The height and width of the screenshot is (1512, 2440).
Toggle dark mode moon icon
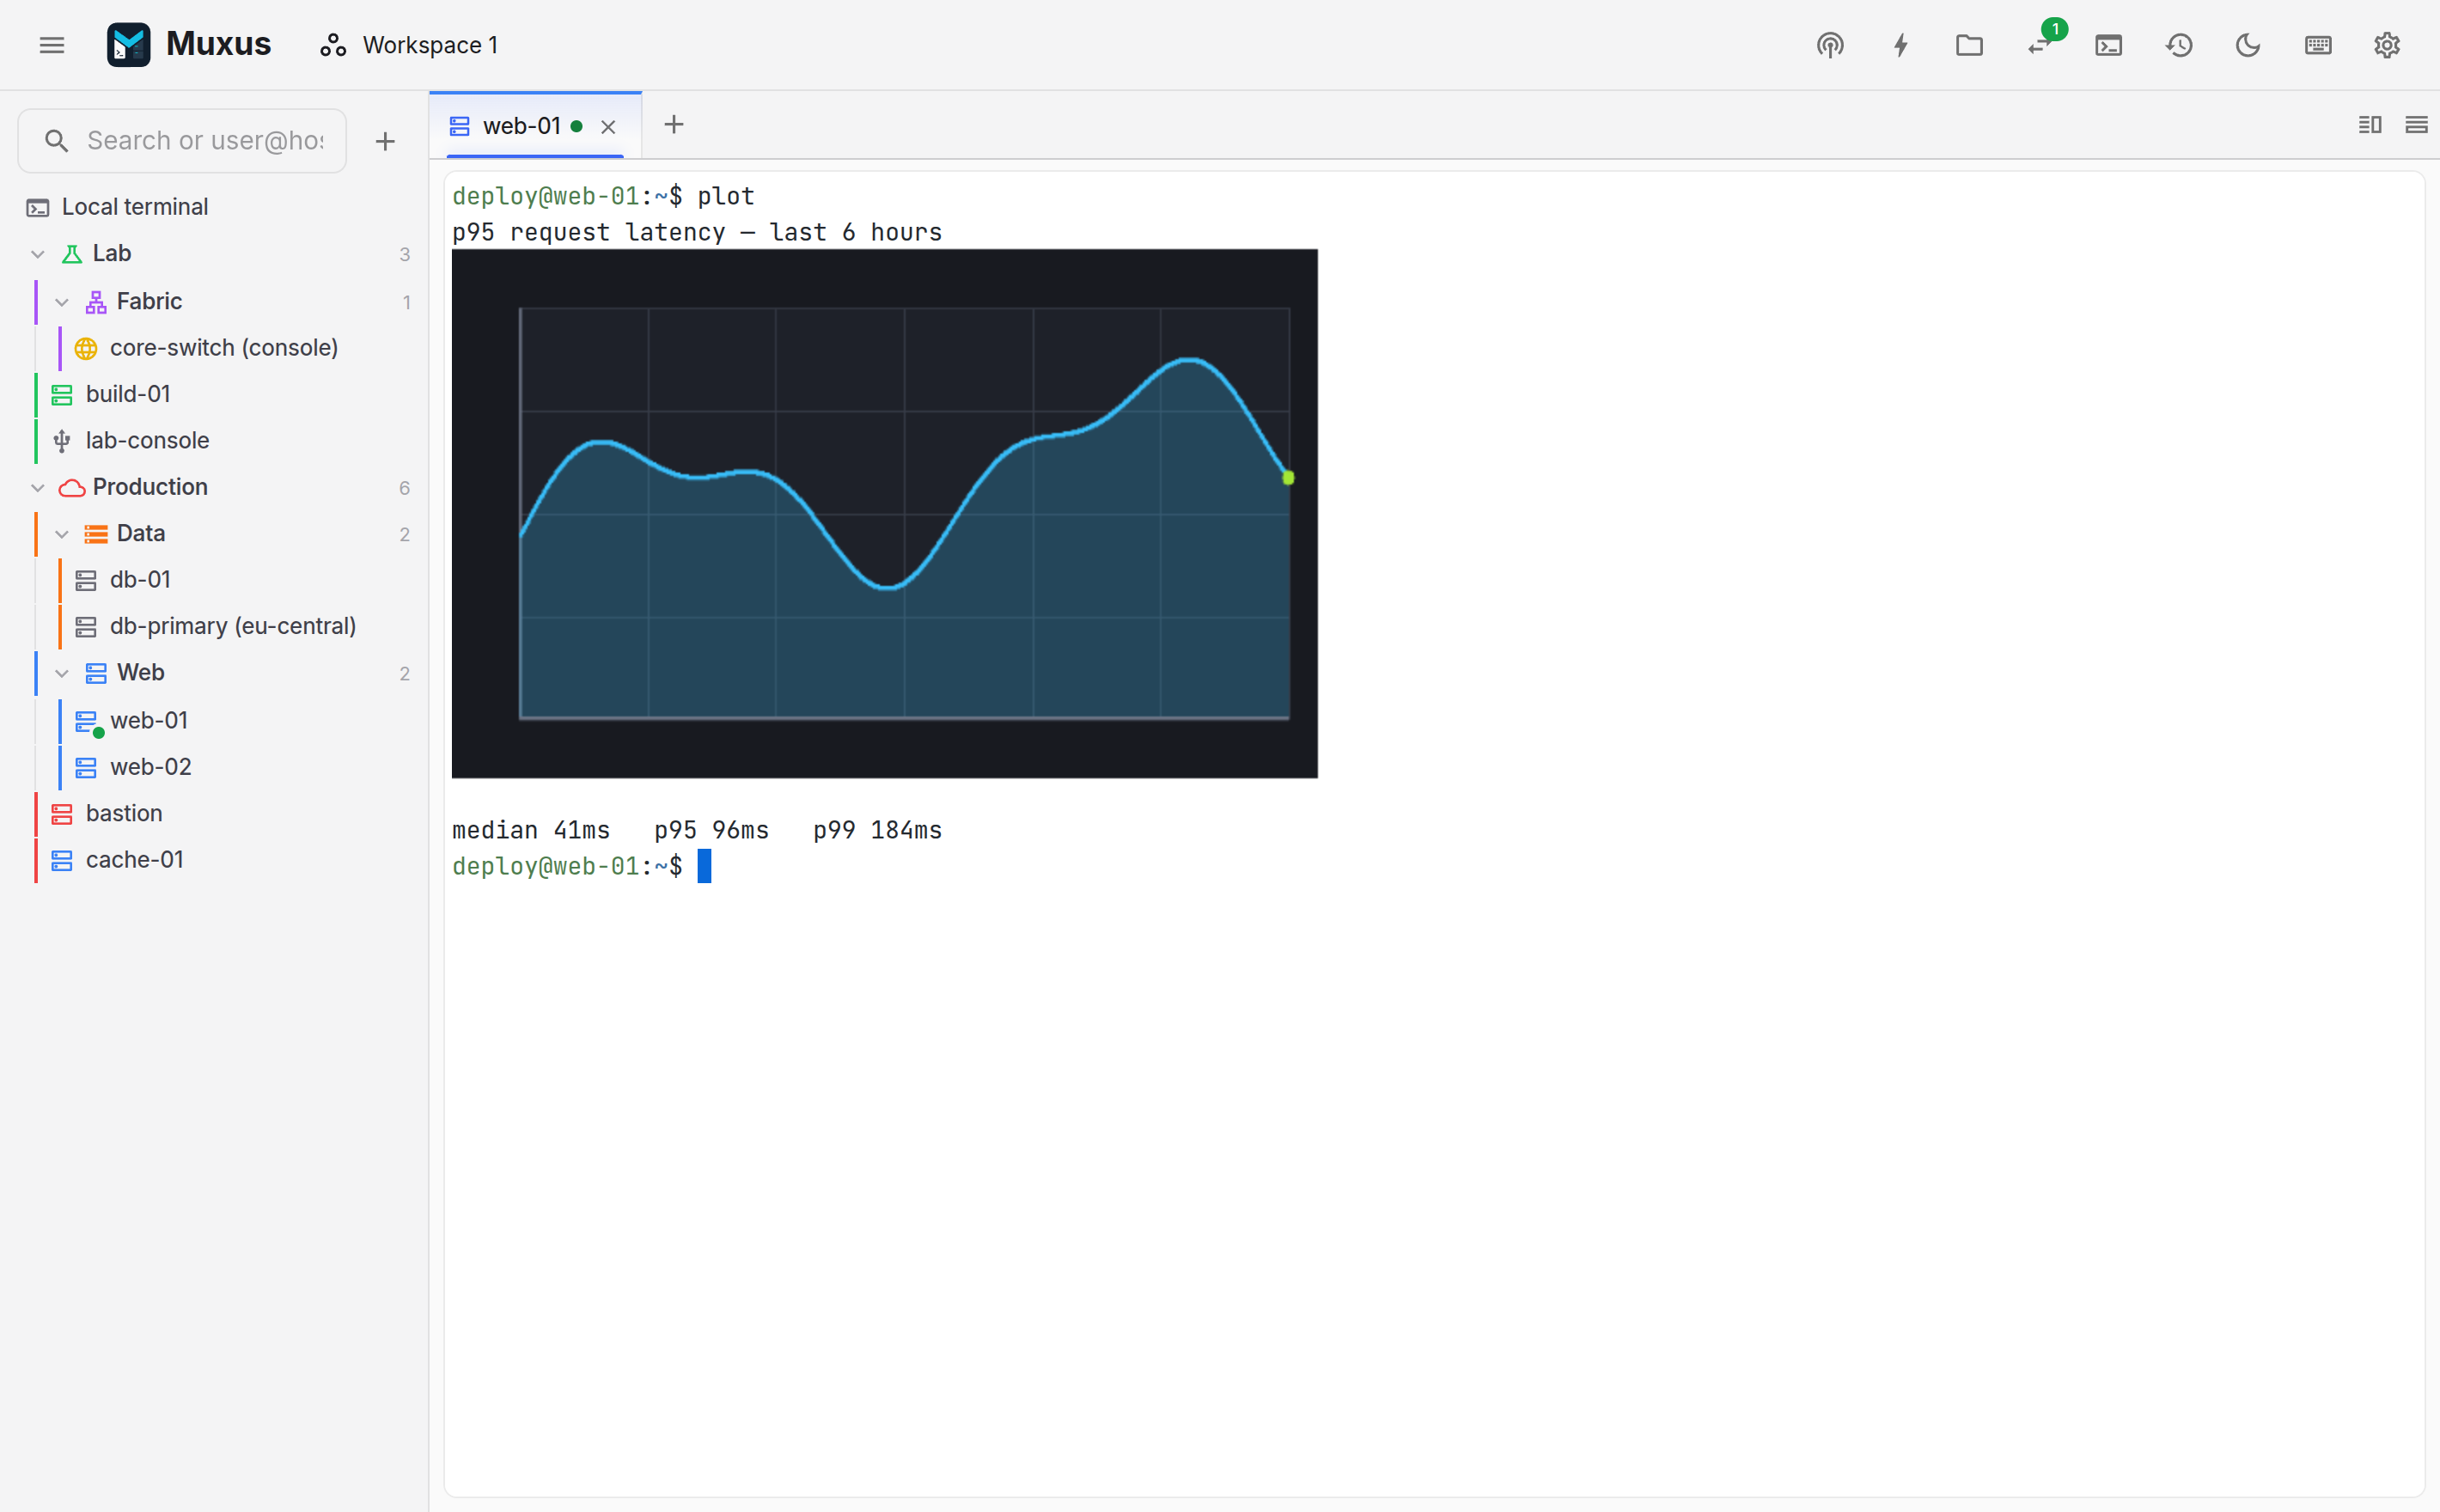pyautogui.click(x=2248, y=45)
